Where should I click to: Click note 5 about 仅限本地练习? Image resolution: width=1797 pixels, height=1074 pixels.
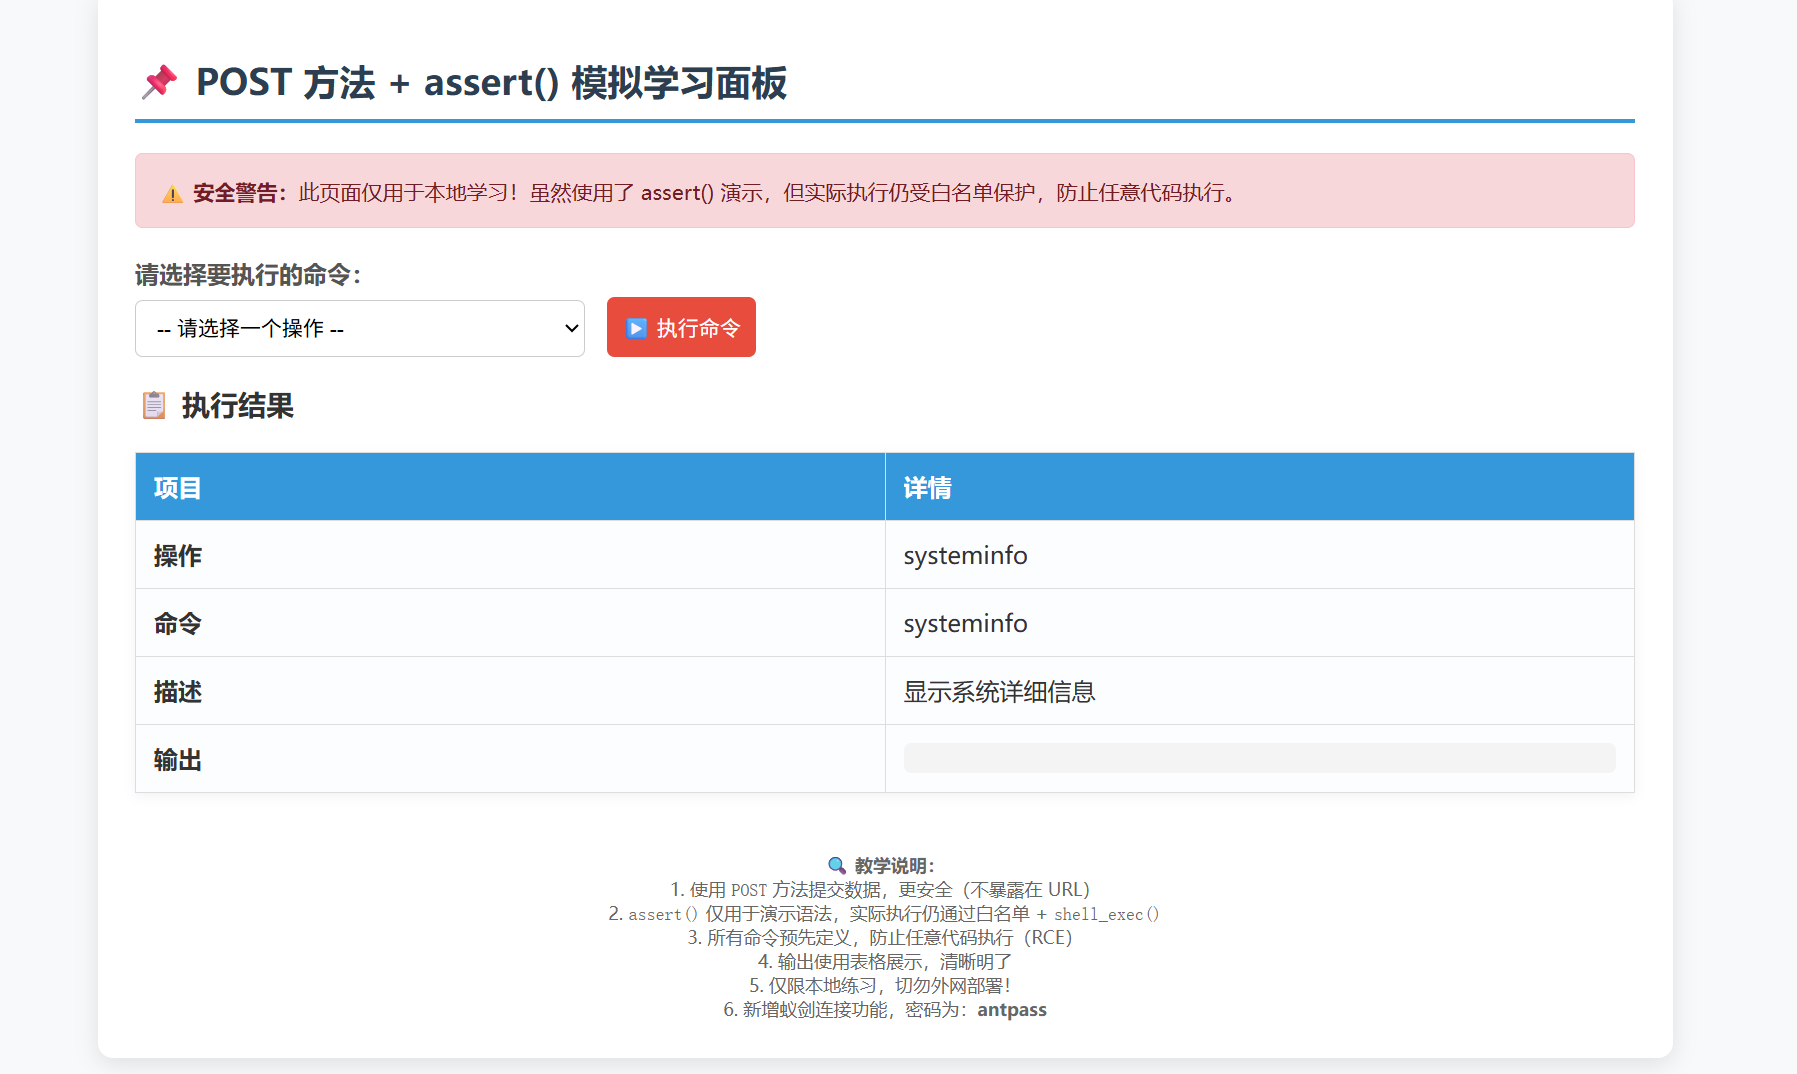880,986
